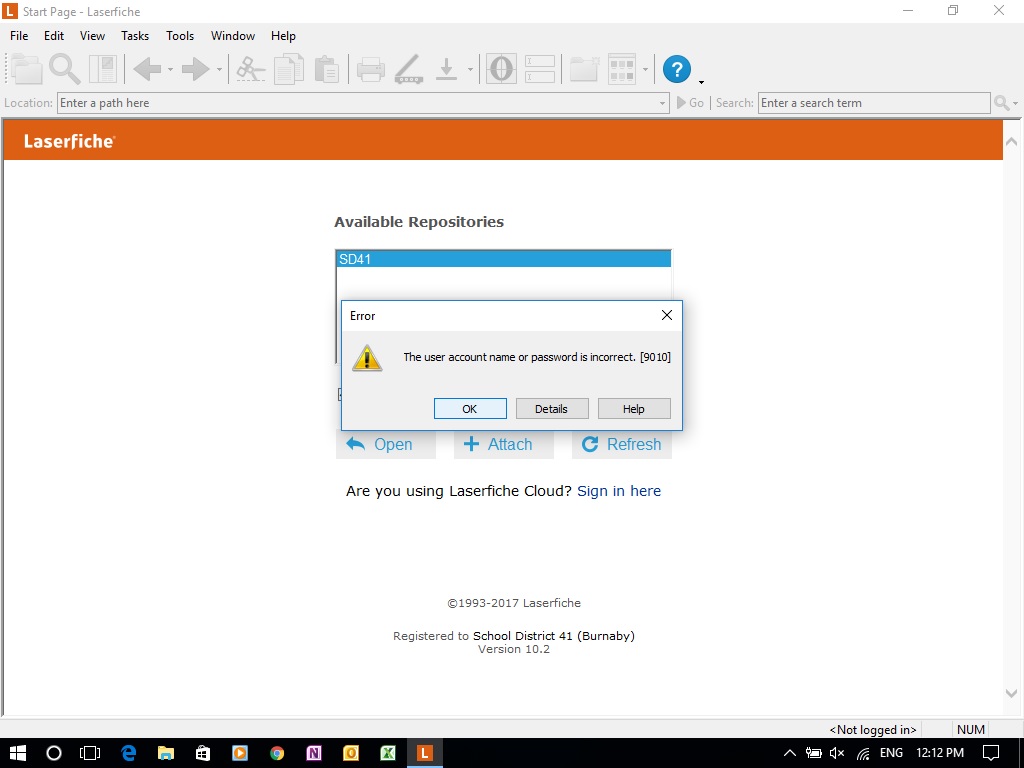This screenshot has width=1024, height=768.
Task: Expand the toolbar overflow options arrow
Action: click(701, 82)
